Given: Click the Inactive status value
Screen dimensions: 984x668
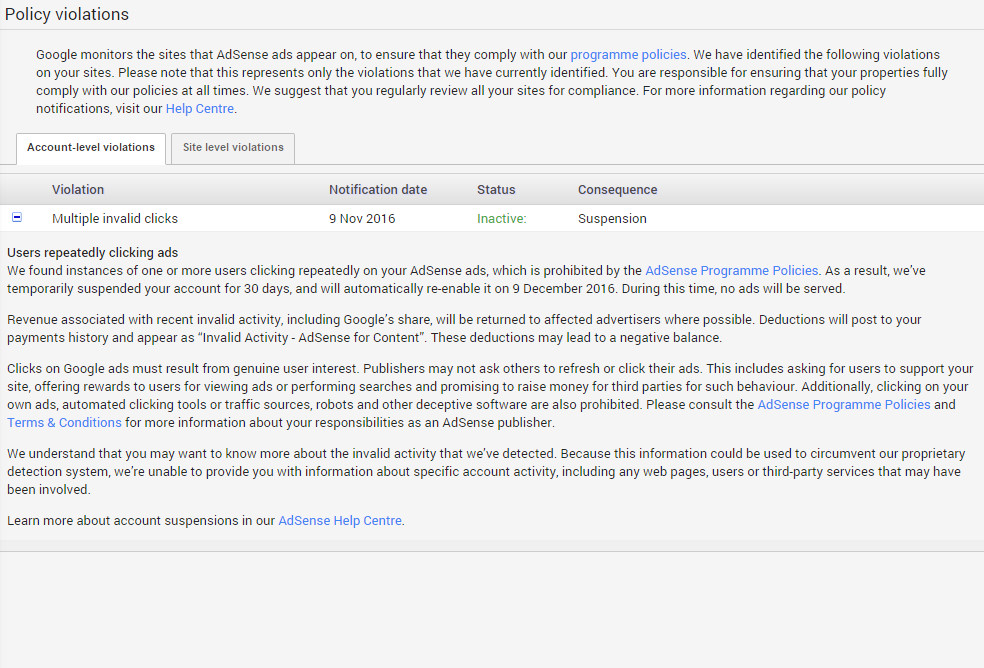Looking at the screenshot, I should tap(501, 218).
